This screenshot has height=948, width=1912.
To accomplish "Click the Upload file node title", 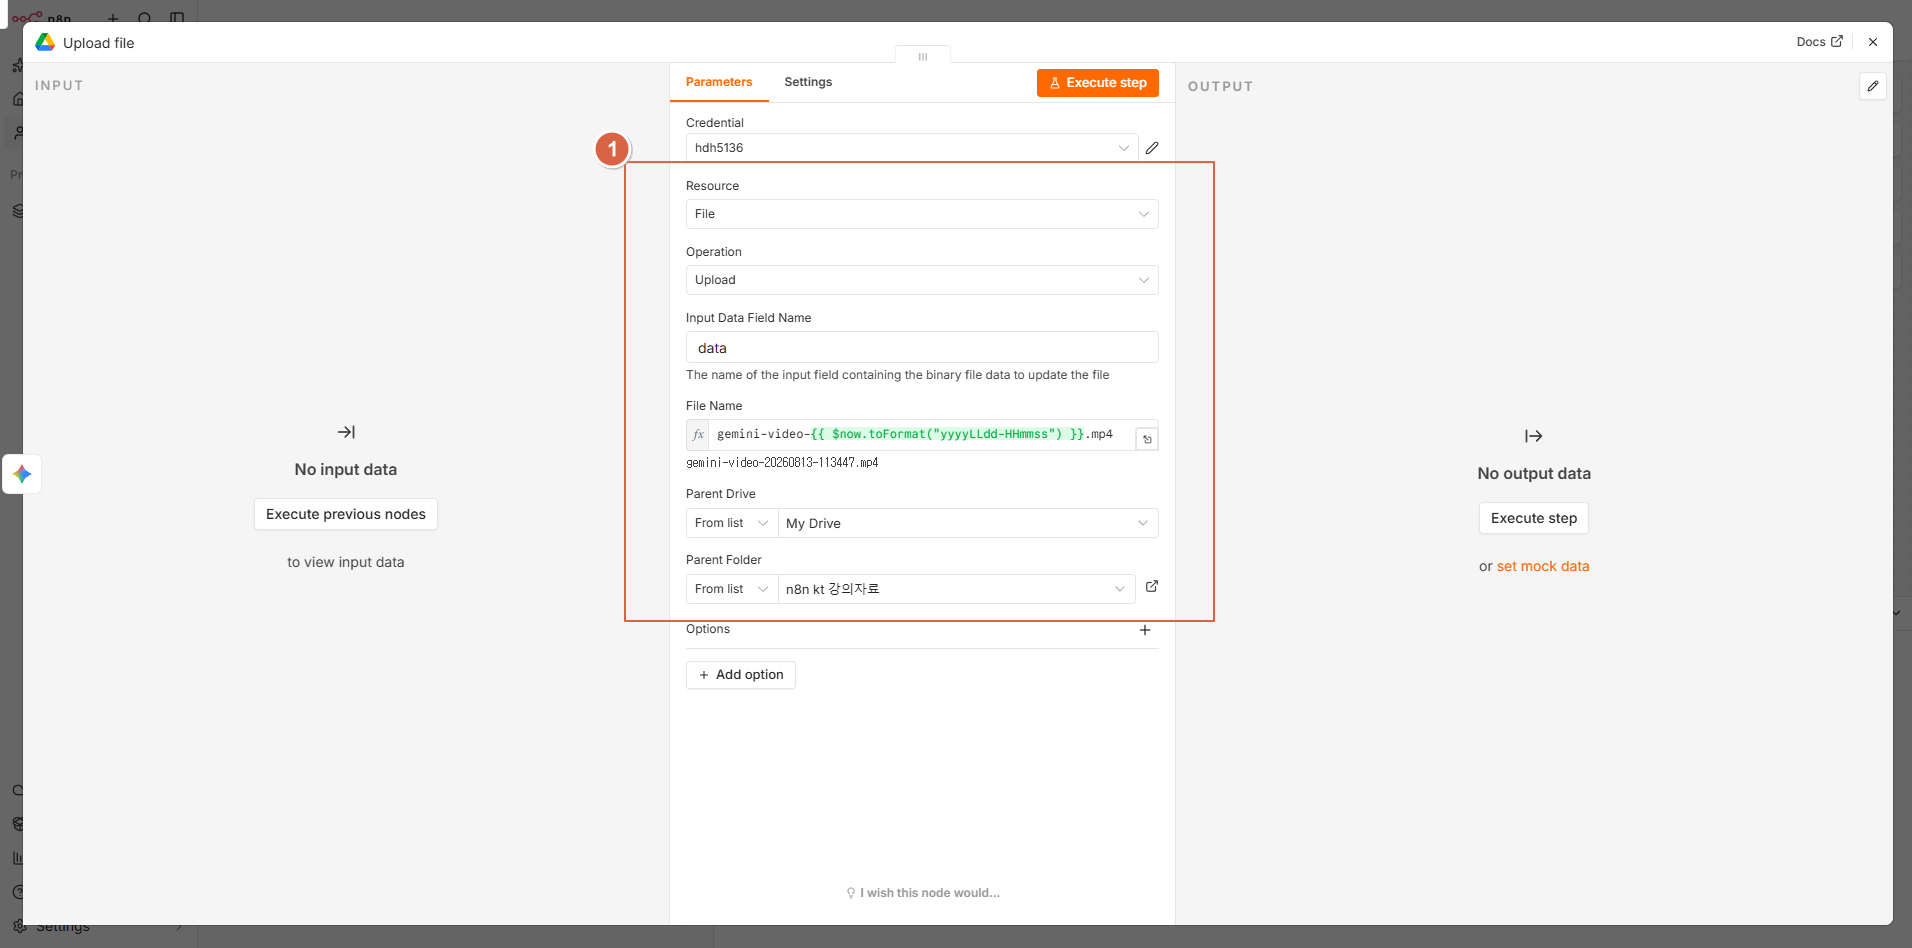I will (99, 43).
